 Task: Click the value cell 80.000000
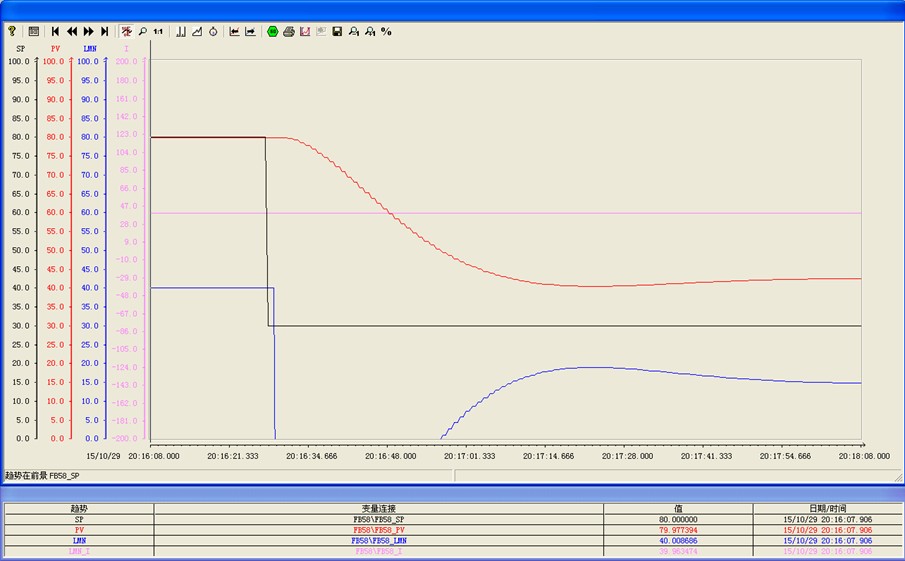pyautogui.click(x=678, y=519)
